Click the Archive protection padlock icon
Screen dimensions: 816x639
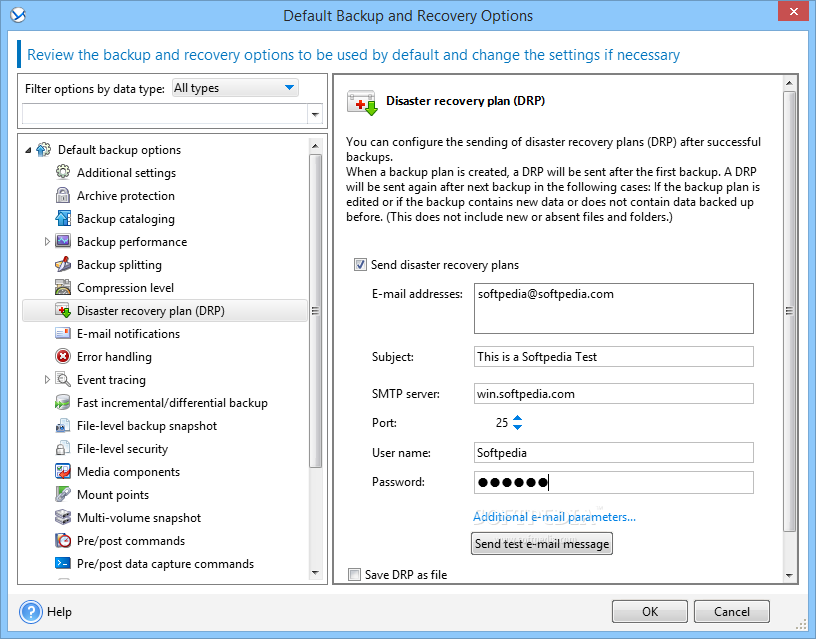click(x=63, y=195)
